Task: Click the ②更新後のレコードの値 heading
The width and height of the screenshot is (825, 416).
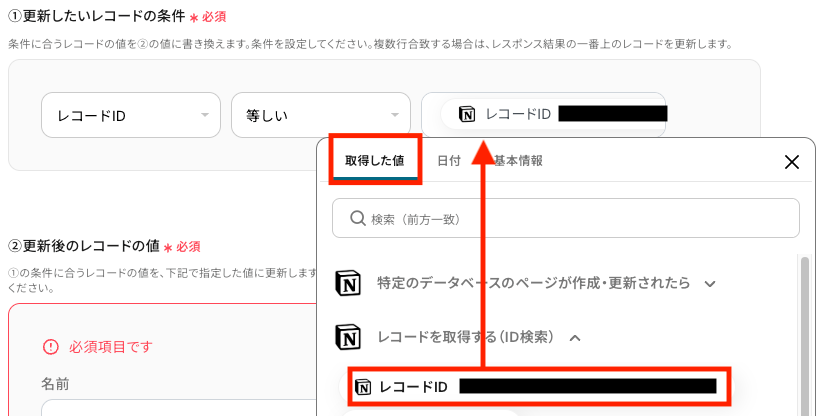Action: point(84,246)
